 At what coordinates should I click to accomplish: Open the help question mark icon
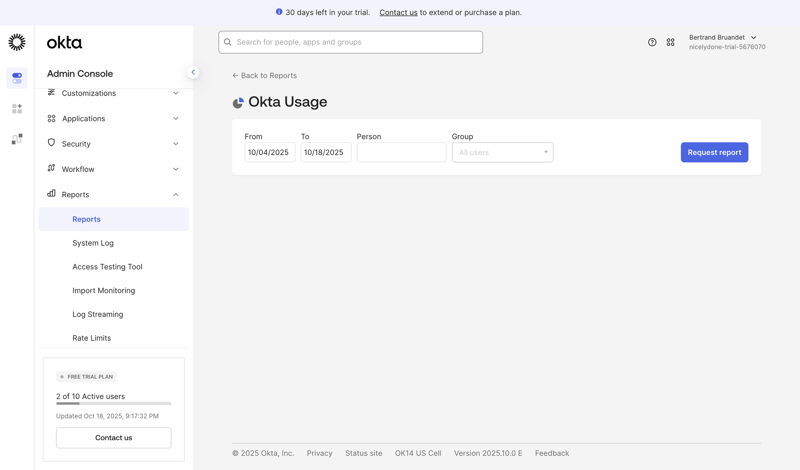click(652, 42)
